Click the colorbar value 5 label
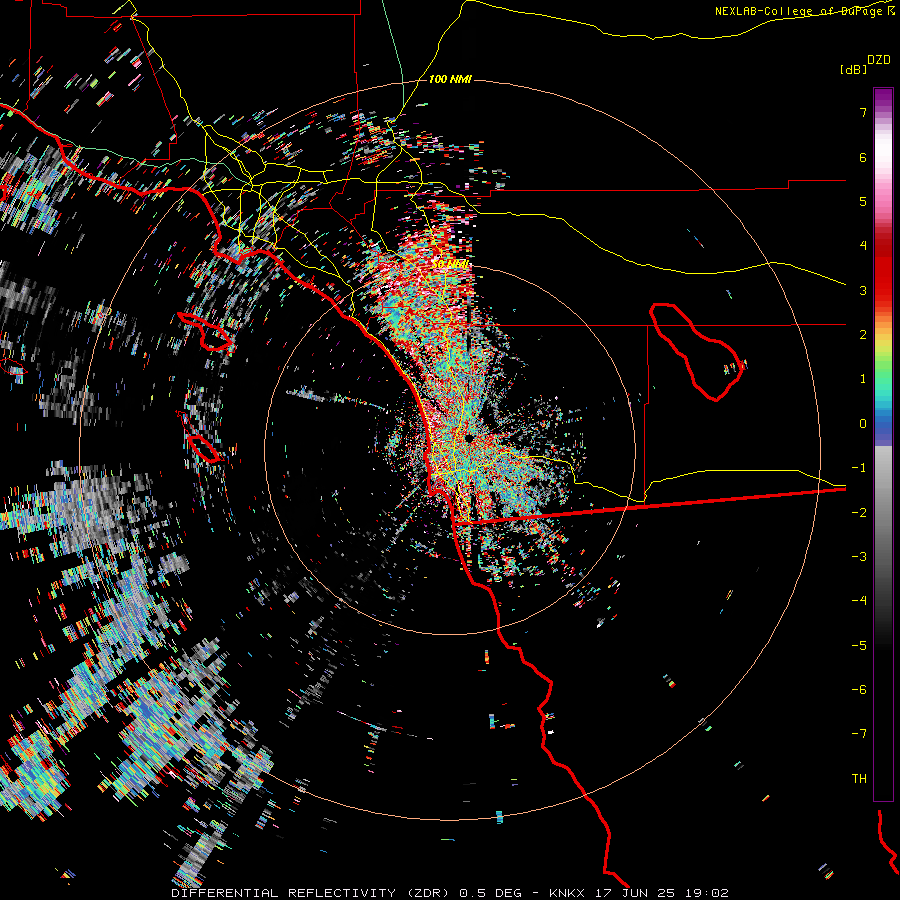The image size is (900, 900). [x=863, y=201]
